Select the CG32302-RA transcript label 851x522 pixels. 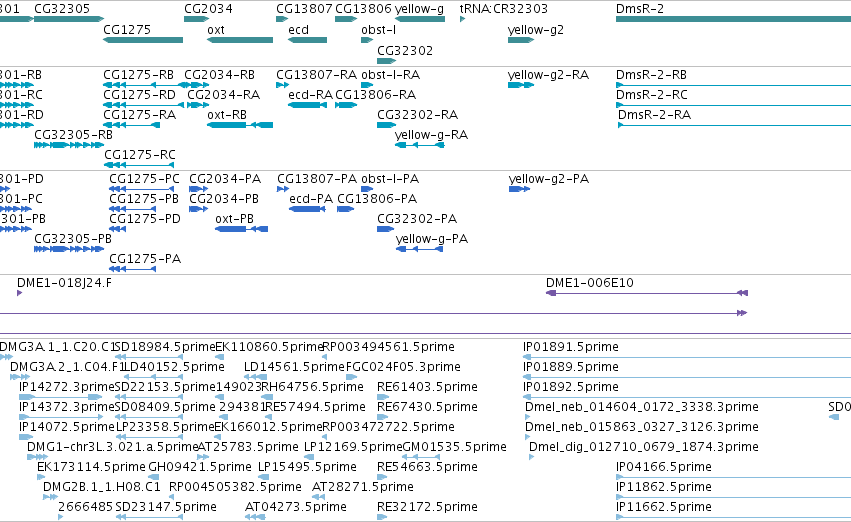click(417, 114)
